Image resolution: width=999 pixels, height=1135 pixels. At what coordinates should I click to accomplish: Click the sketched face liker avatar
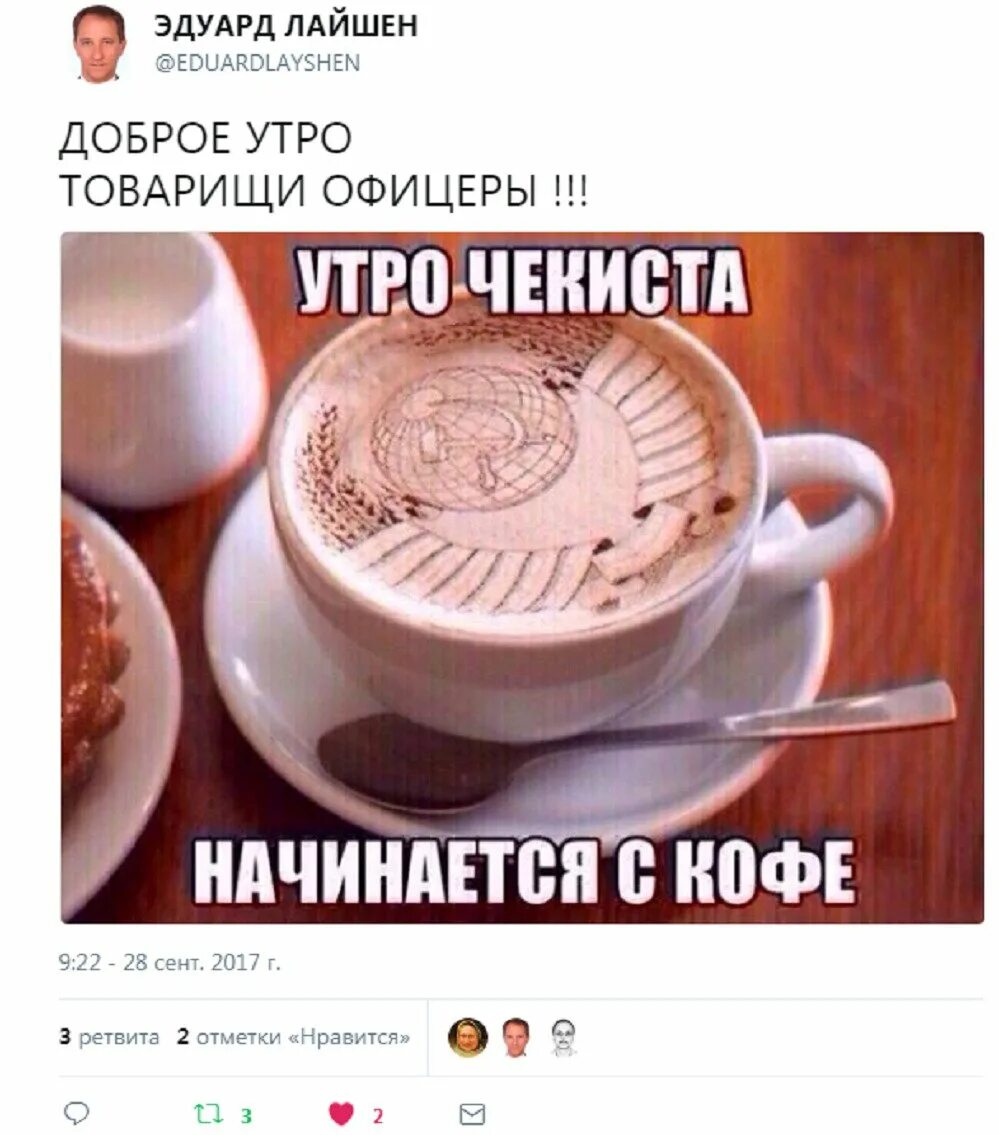pos(563,1037)
